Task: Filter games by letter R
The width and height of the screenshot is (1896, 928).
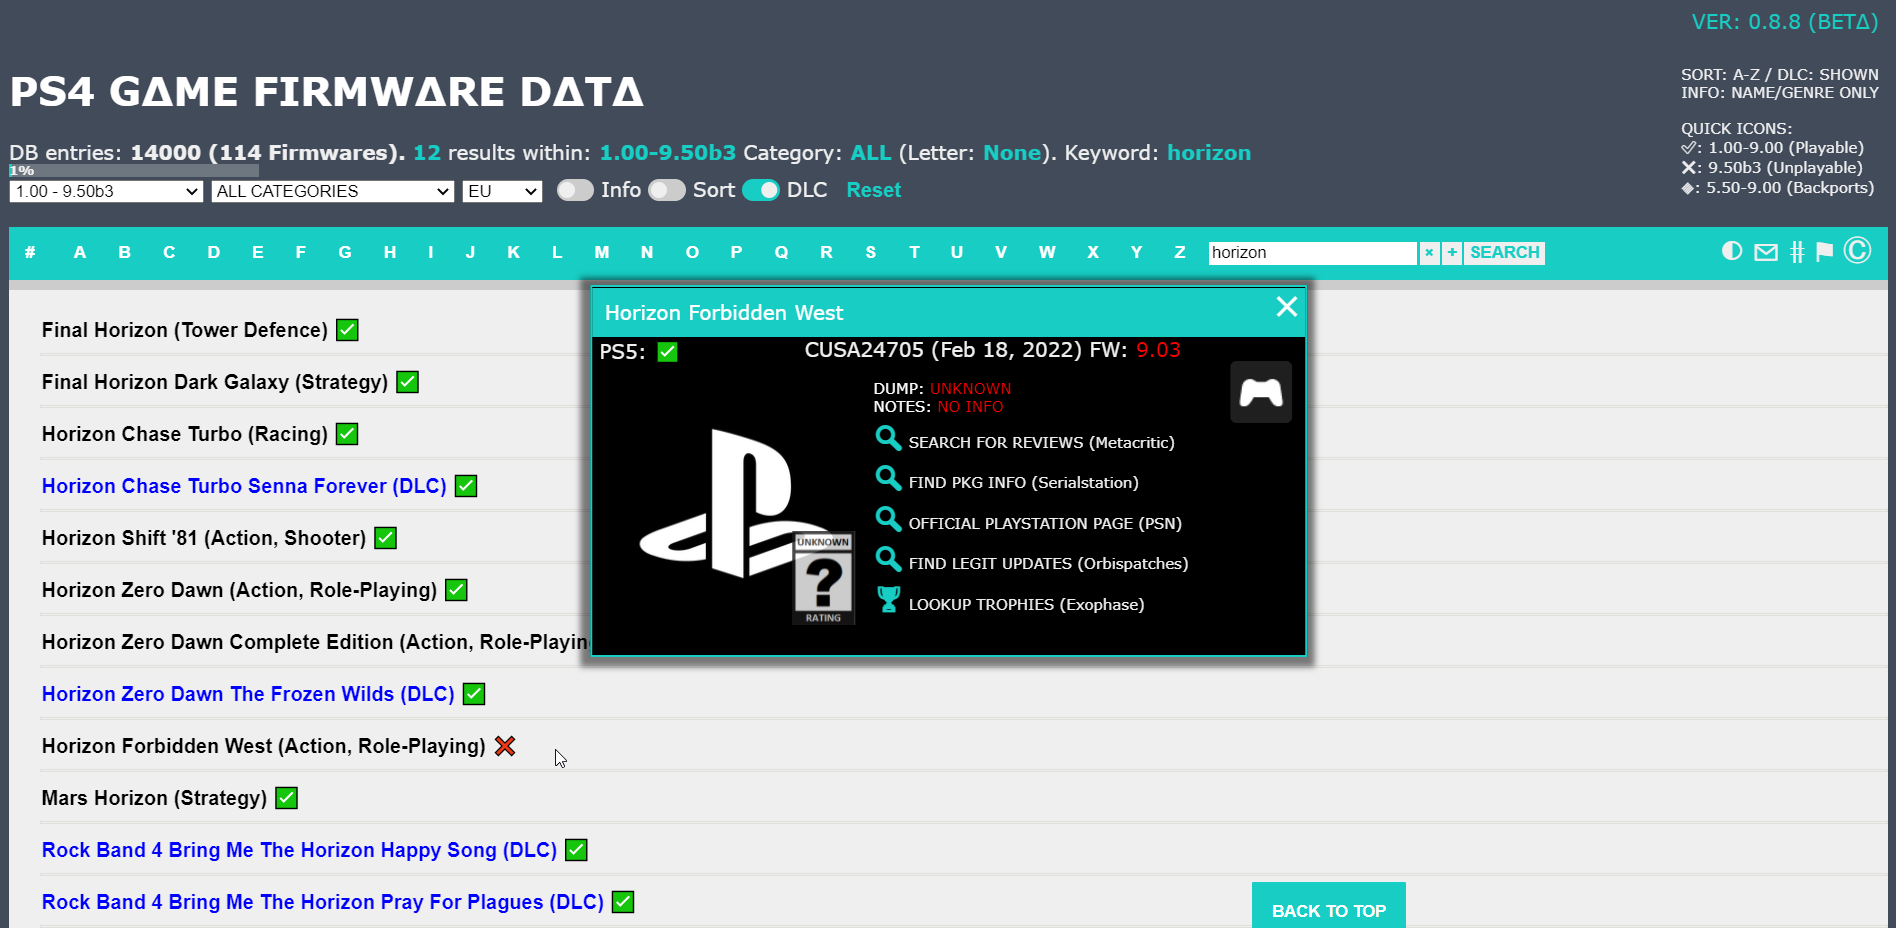Action: coord(826,252)
